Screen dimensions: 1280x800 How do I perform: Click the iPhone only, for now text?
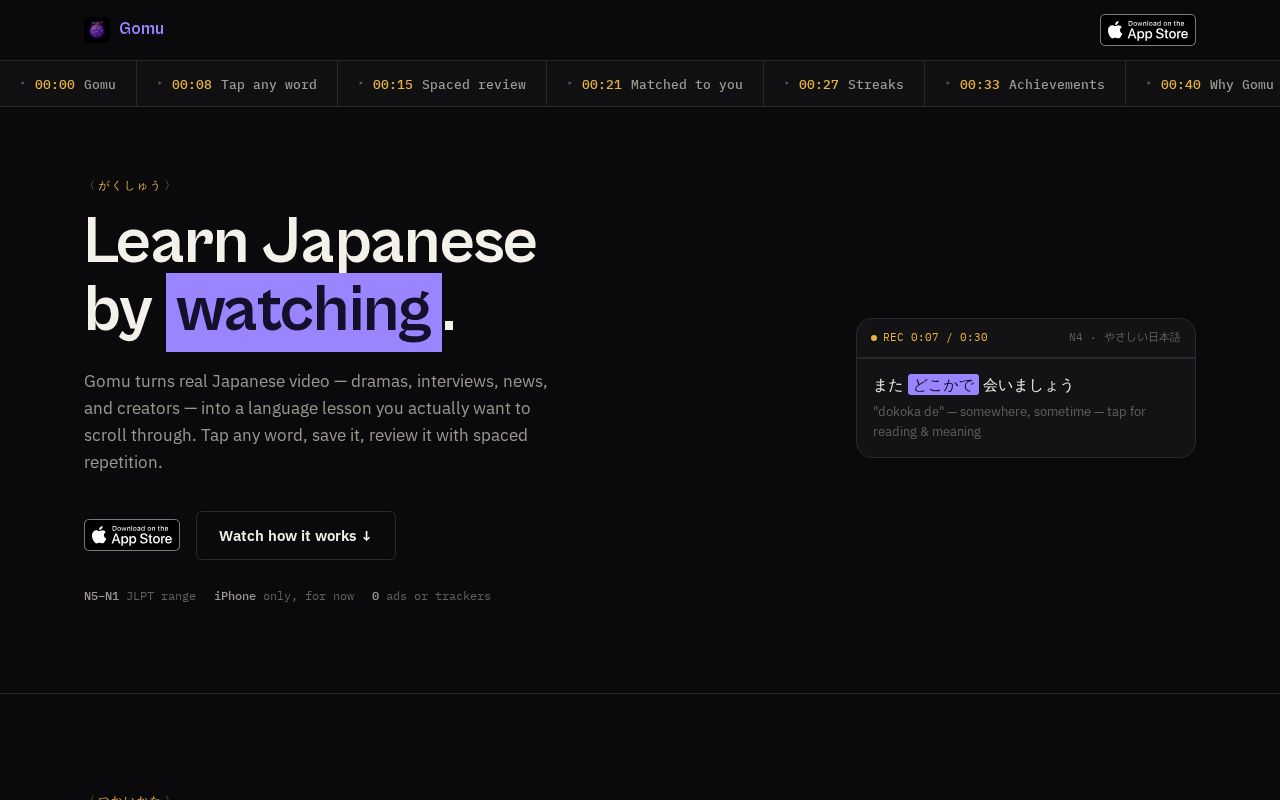pos(284,596)
